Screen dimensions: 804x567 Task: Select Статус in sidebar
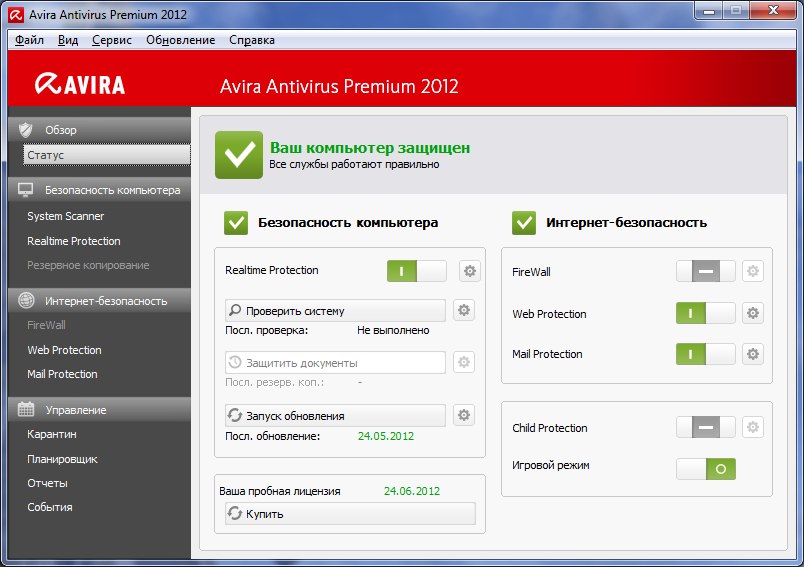tap(107, 155)
